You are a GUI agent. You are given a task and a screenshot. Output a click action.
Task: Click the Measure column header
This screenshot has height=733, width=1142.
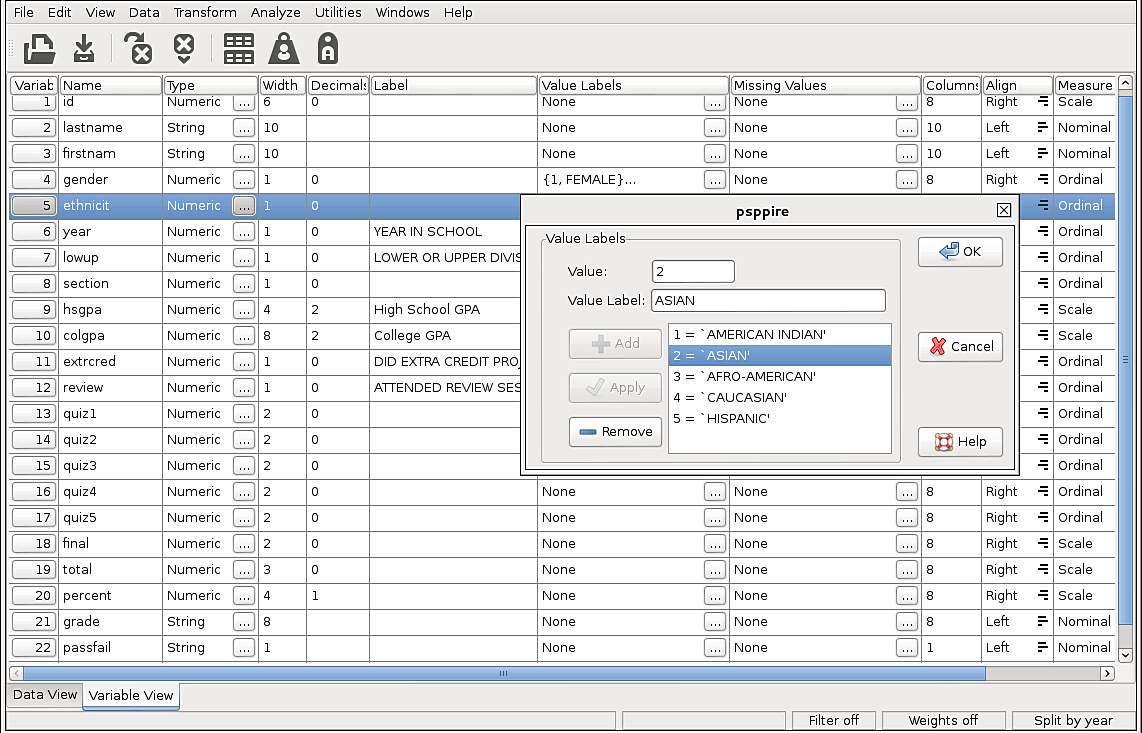(1084, 85)
